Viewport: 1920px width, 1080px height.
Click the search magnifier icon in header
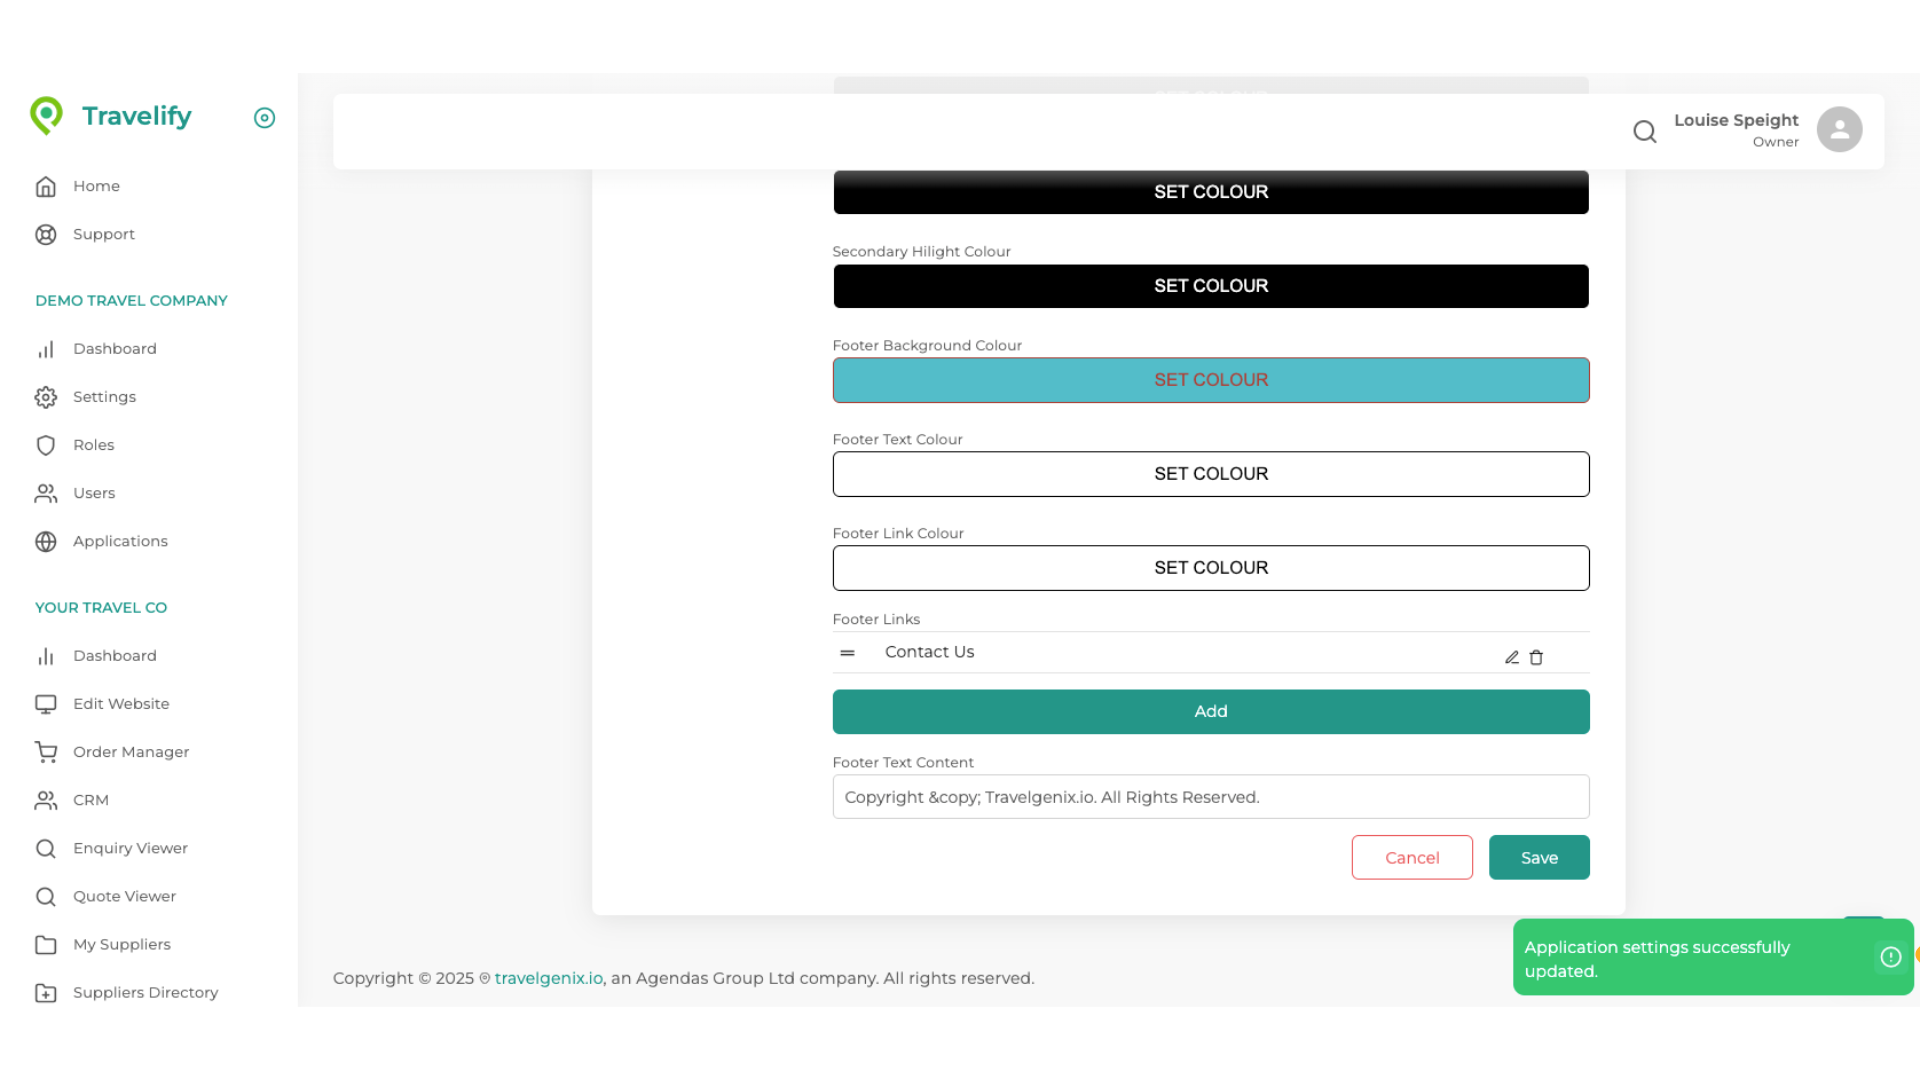click(x=1644, y=131)
